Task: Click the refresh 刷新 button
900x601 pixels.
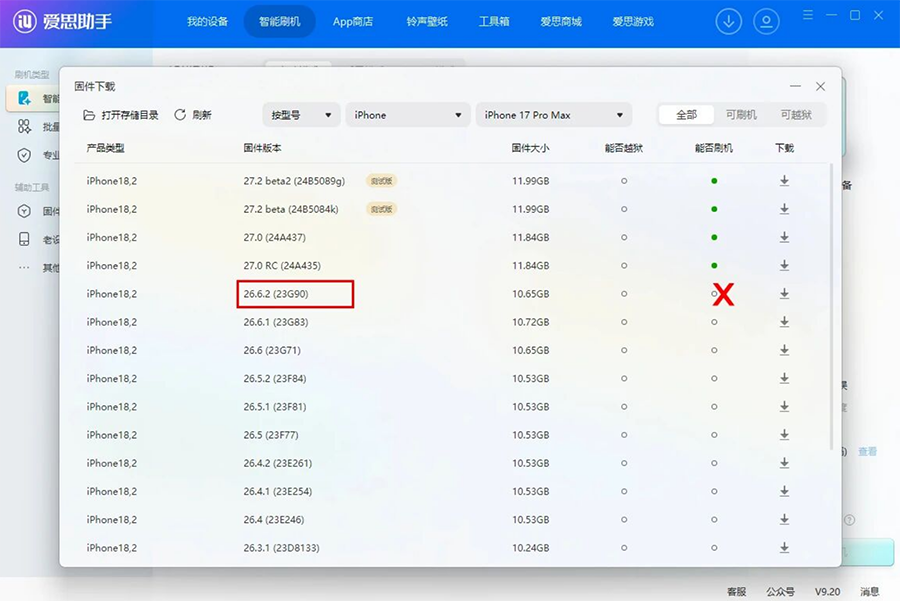Action: coord(193,115)
